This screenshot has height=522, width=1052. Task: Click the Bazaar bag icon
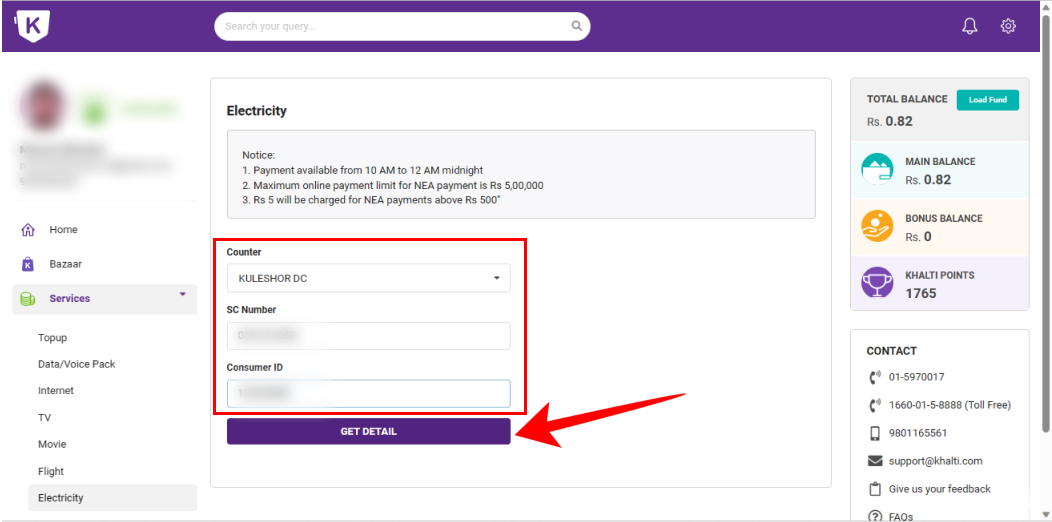(28, 264)
